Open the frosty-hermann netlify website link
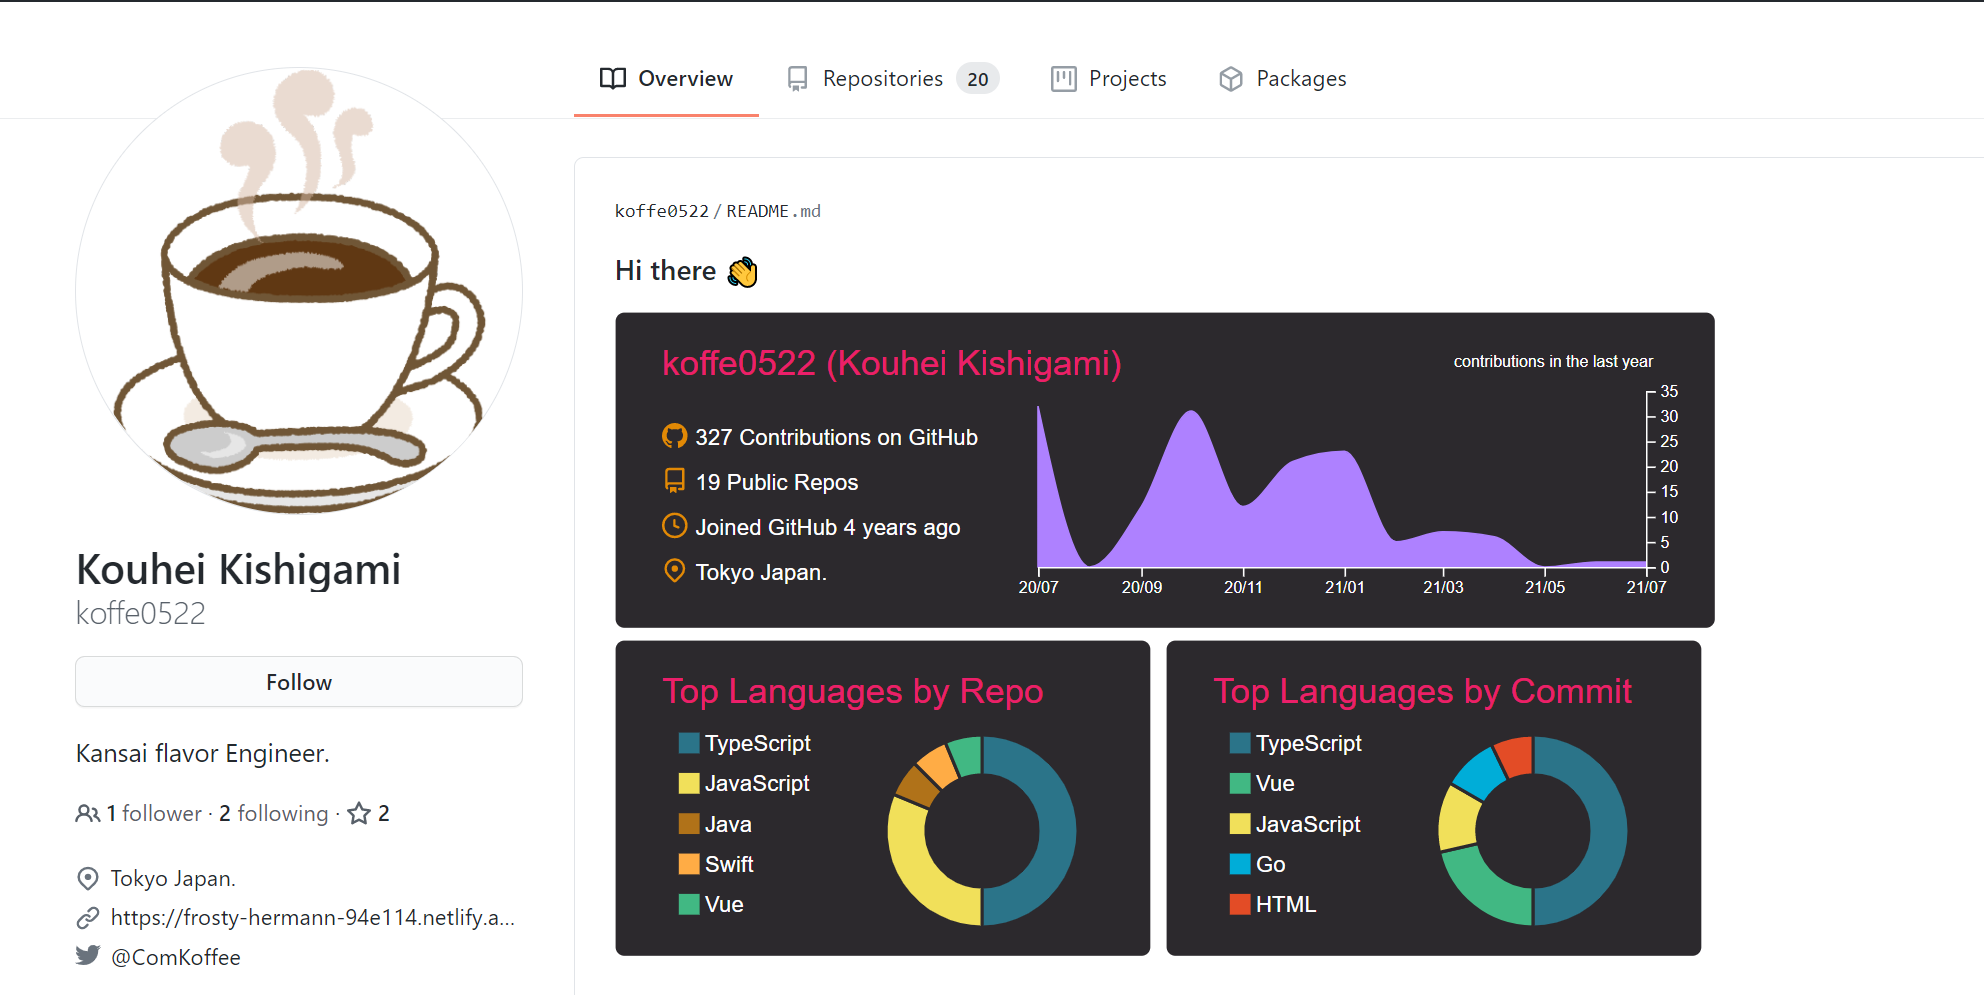Screen dimensions: 1984x995 [x=313, y=918]
